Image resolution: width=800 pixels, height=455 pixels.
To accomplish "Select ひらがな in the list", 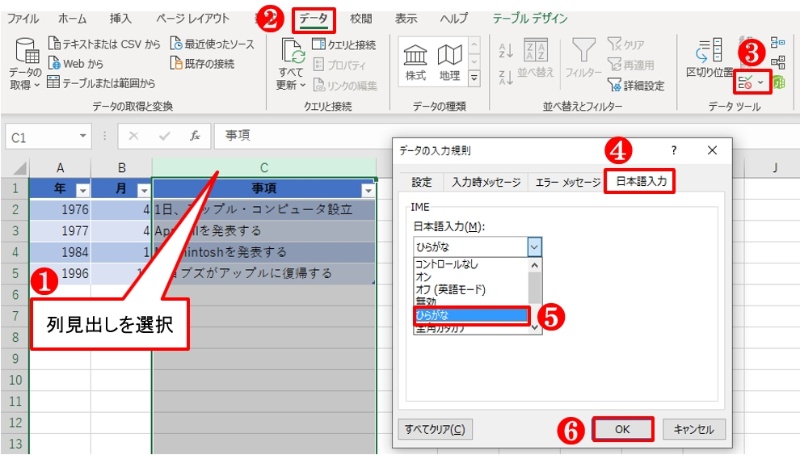I will click(470, 314).
